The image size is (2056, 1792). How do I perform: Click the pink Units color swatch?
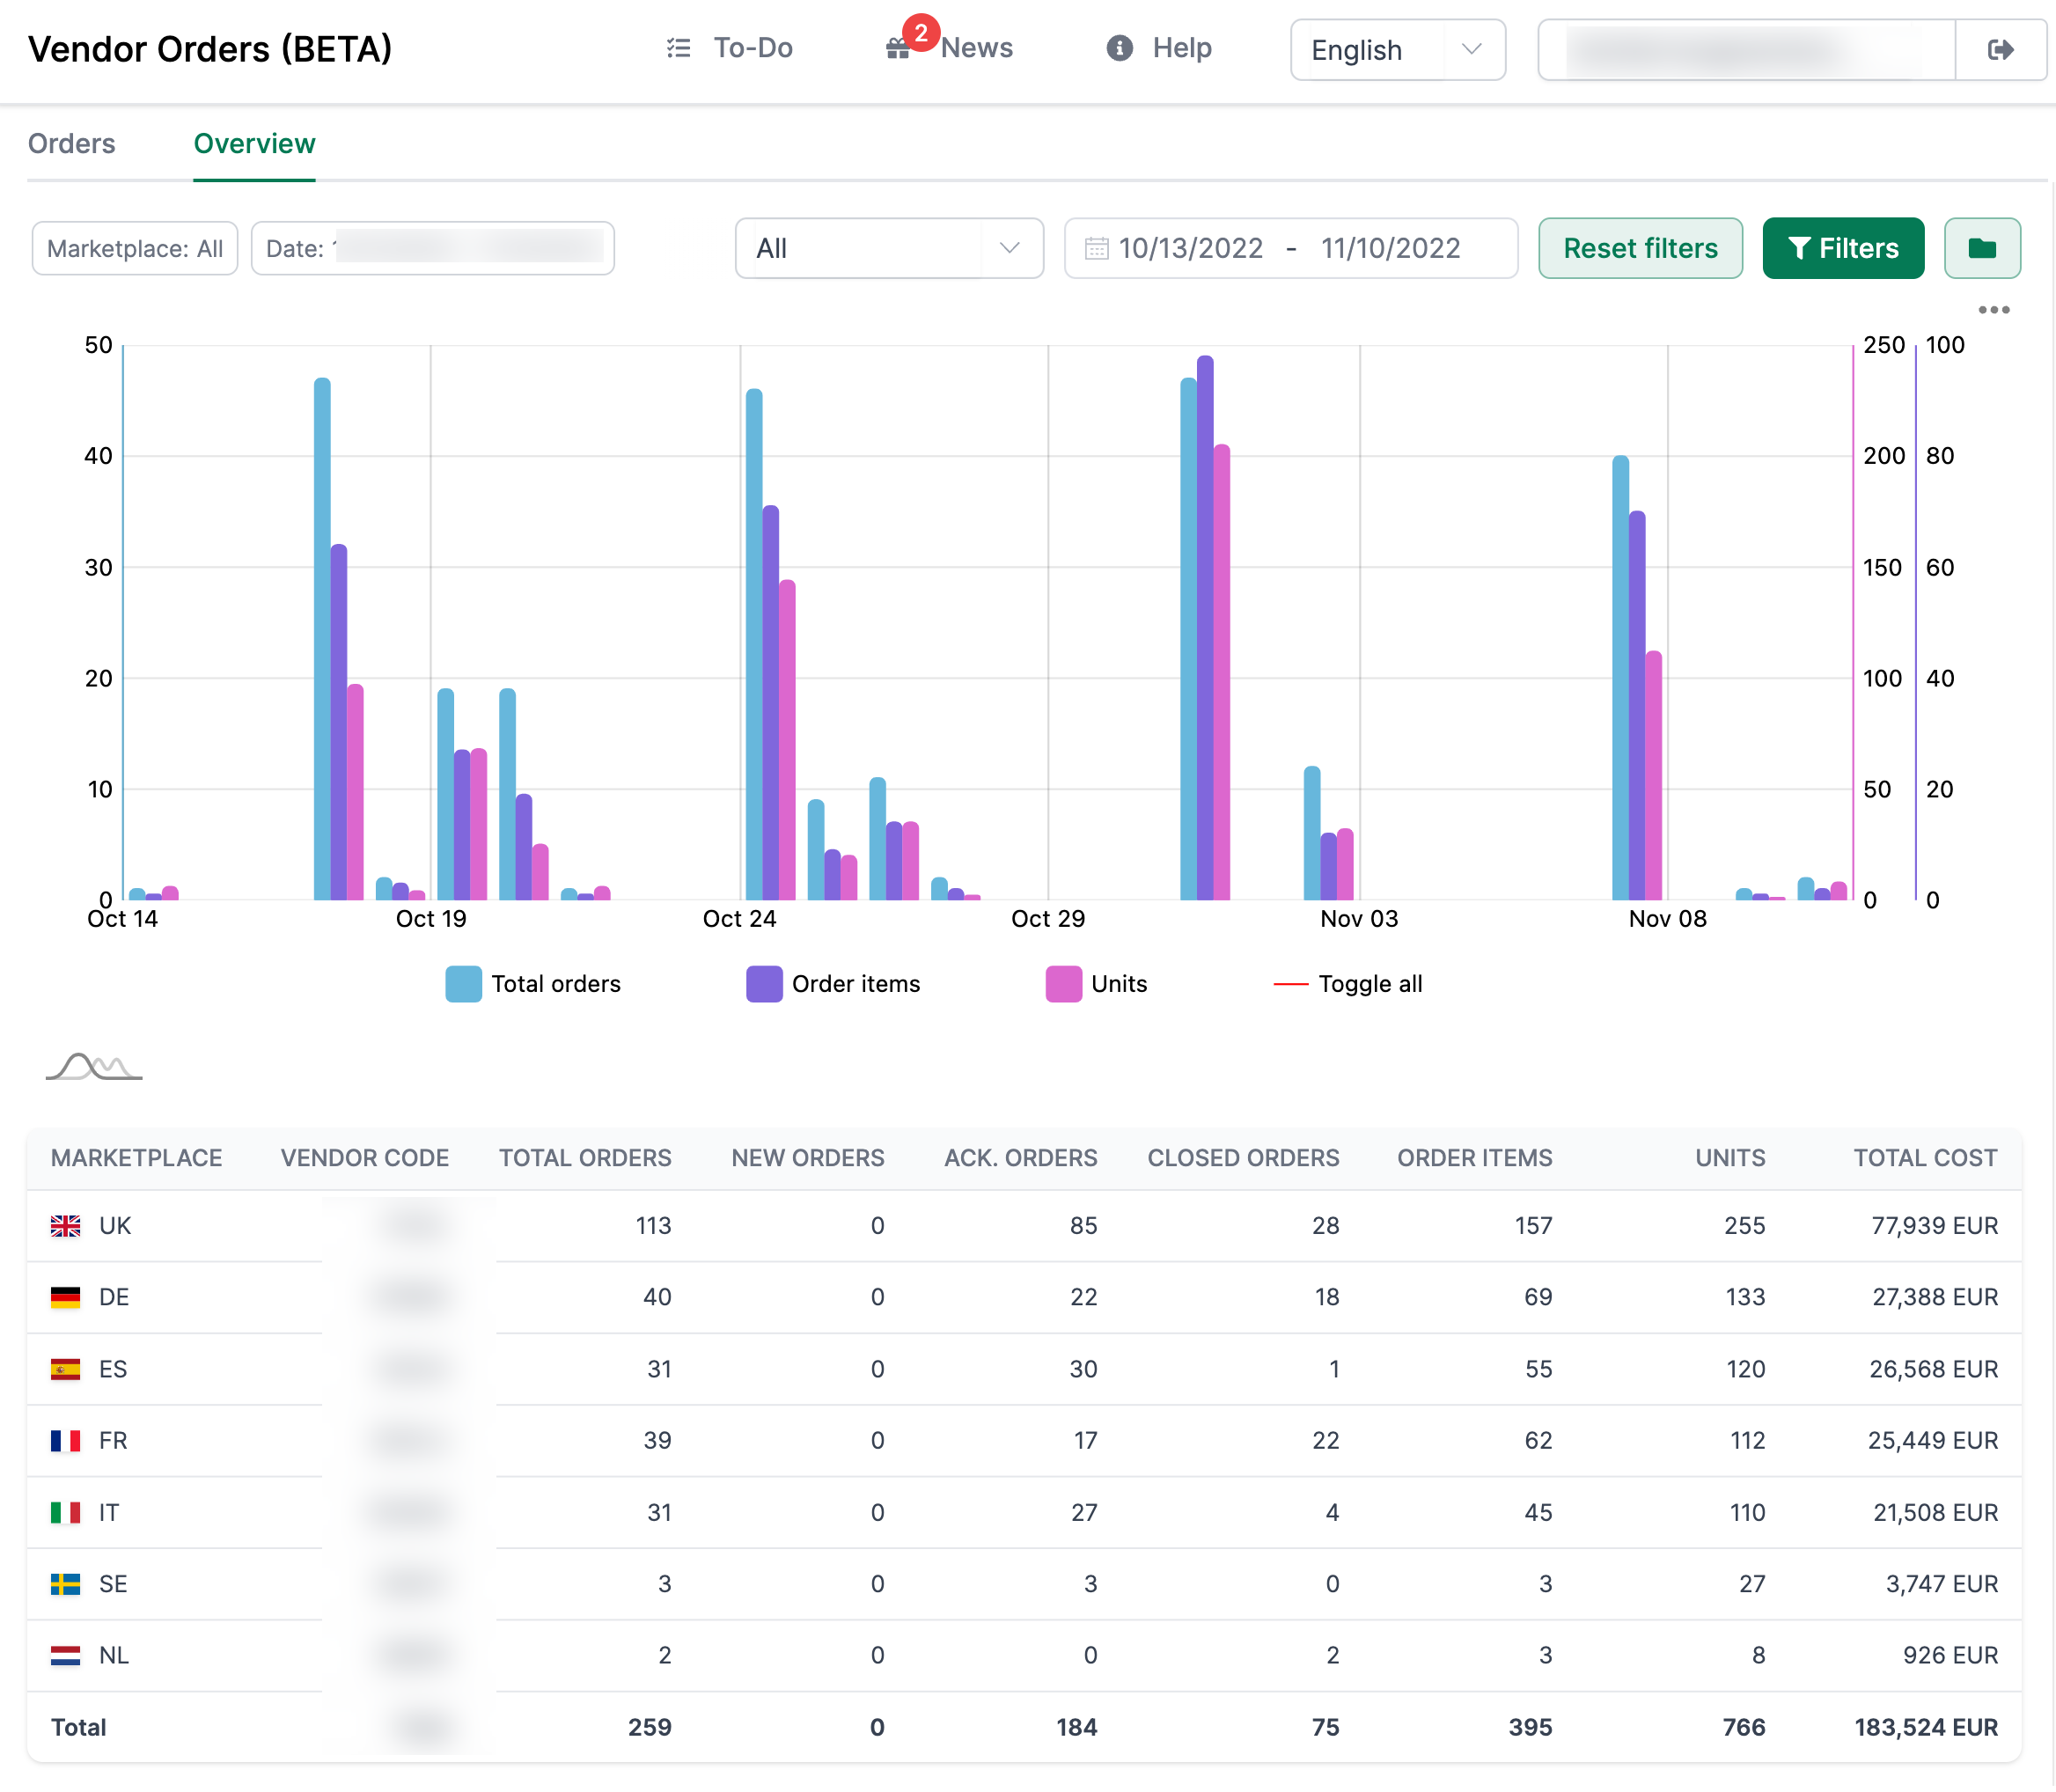(x=1063, y=984)
